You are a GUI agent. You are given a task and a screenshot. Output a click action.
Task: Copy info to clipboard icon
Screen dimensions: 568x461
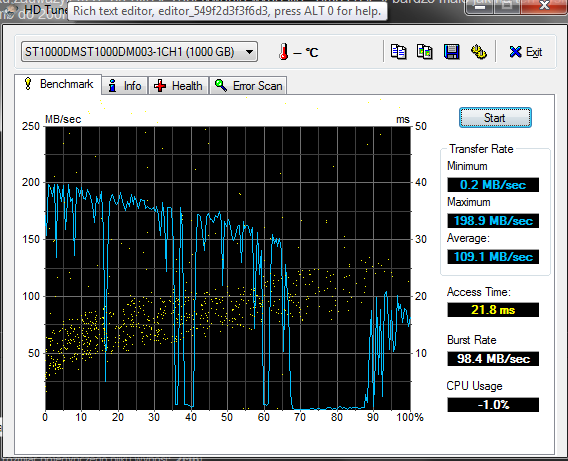pyautogui.click(x=398, y=52)
